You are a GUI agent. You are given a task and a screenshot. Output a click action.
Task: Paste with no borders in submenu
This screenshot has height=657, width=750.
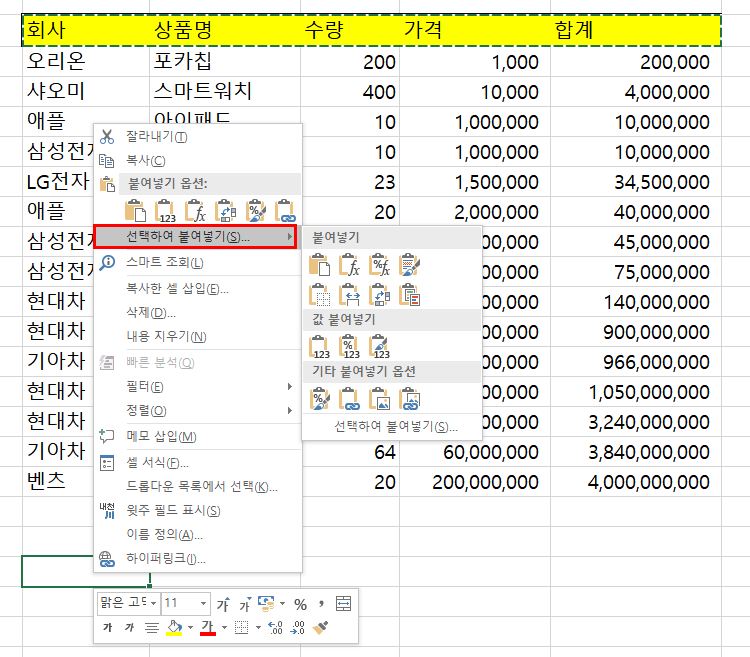320,295
